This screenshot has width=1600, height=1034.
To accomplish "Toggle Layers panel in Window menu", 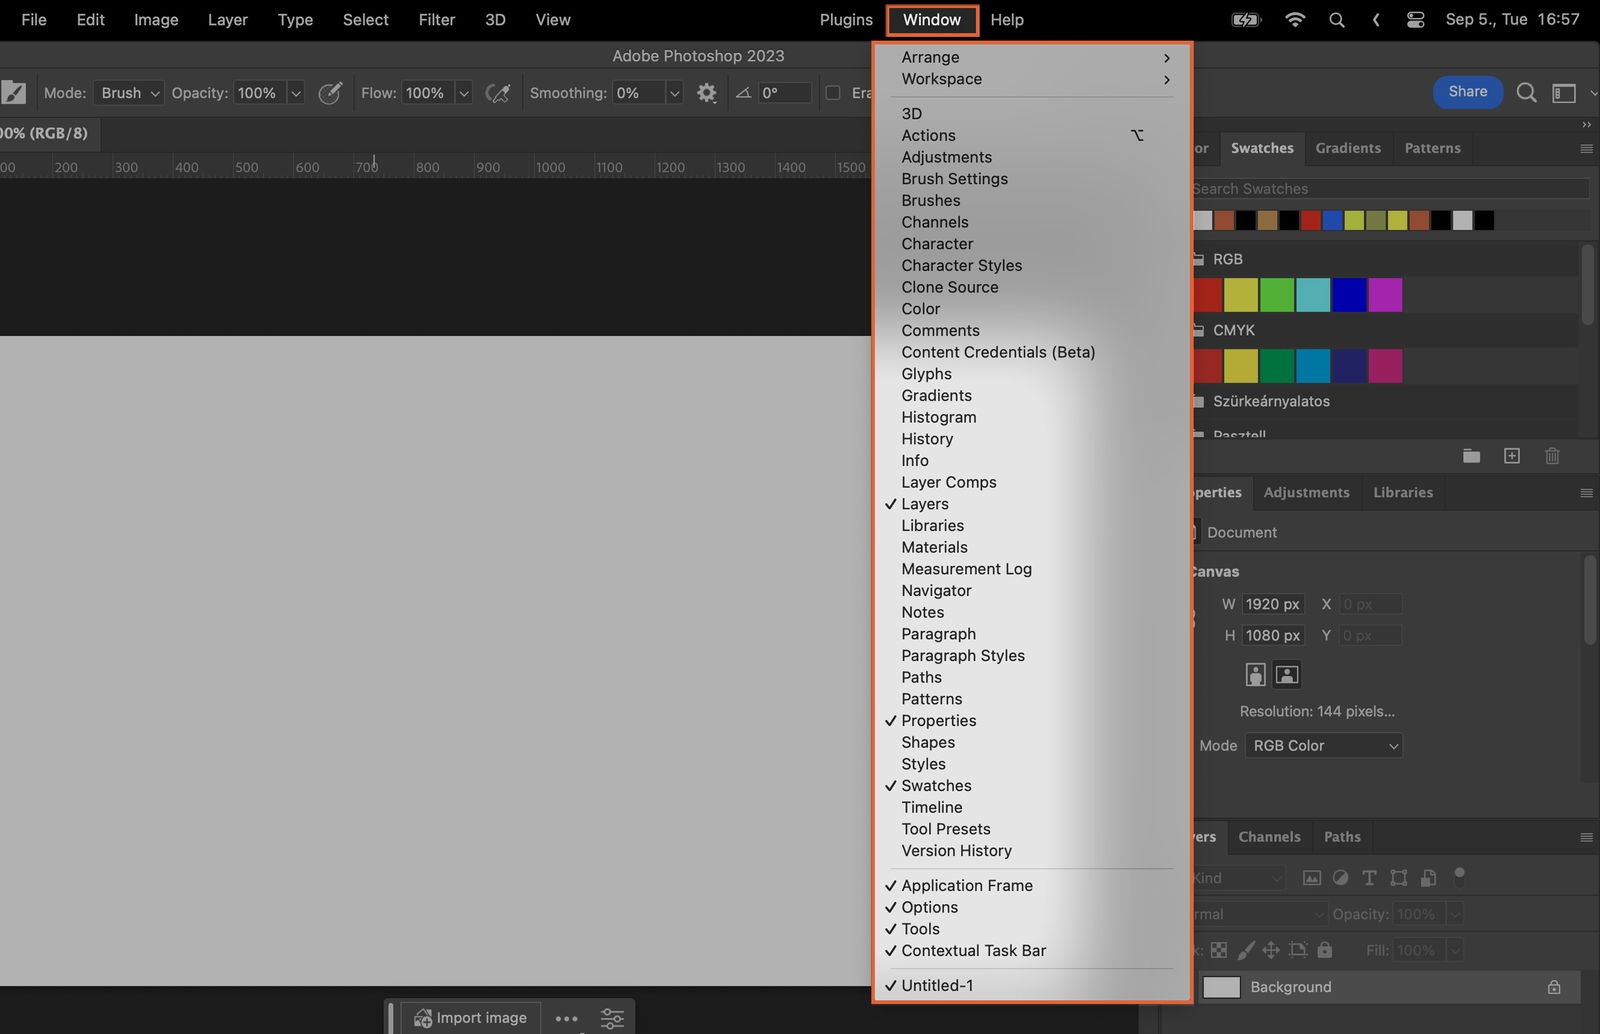I will point(925,504).
